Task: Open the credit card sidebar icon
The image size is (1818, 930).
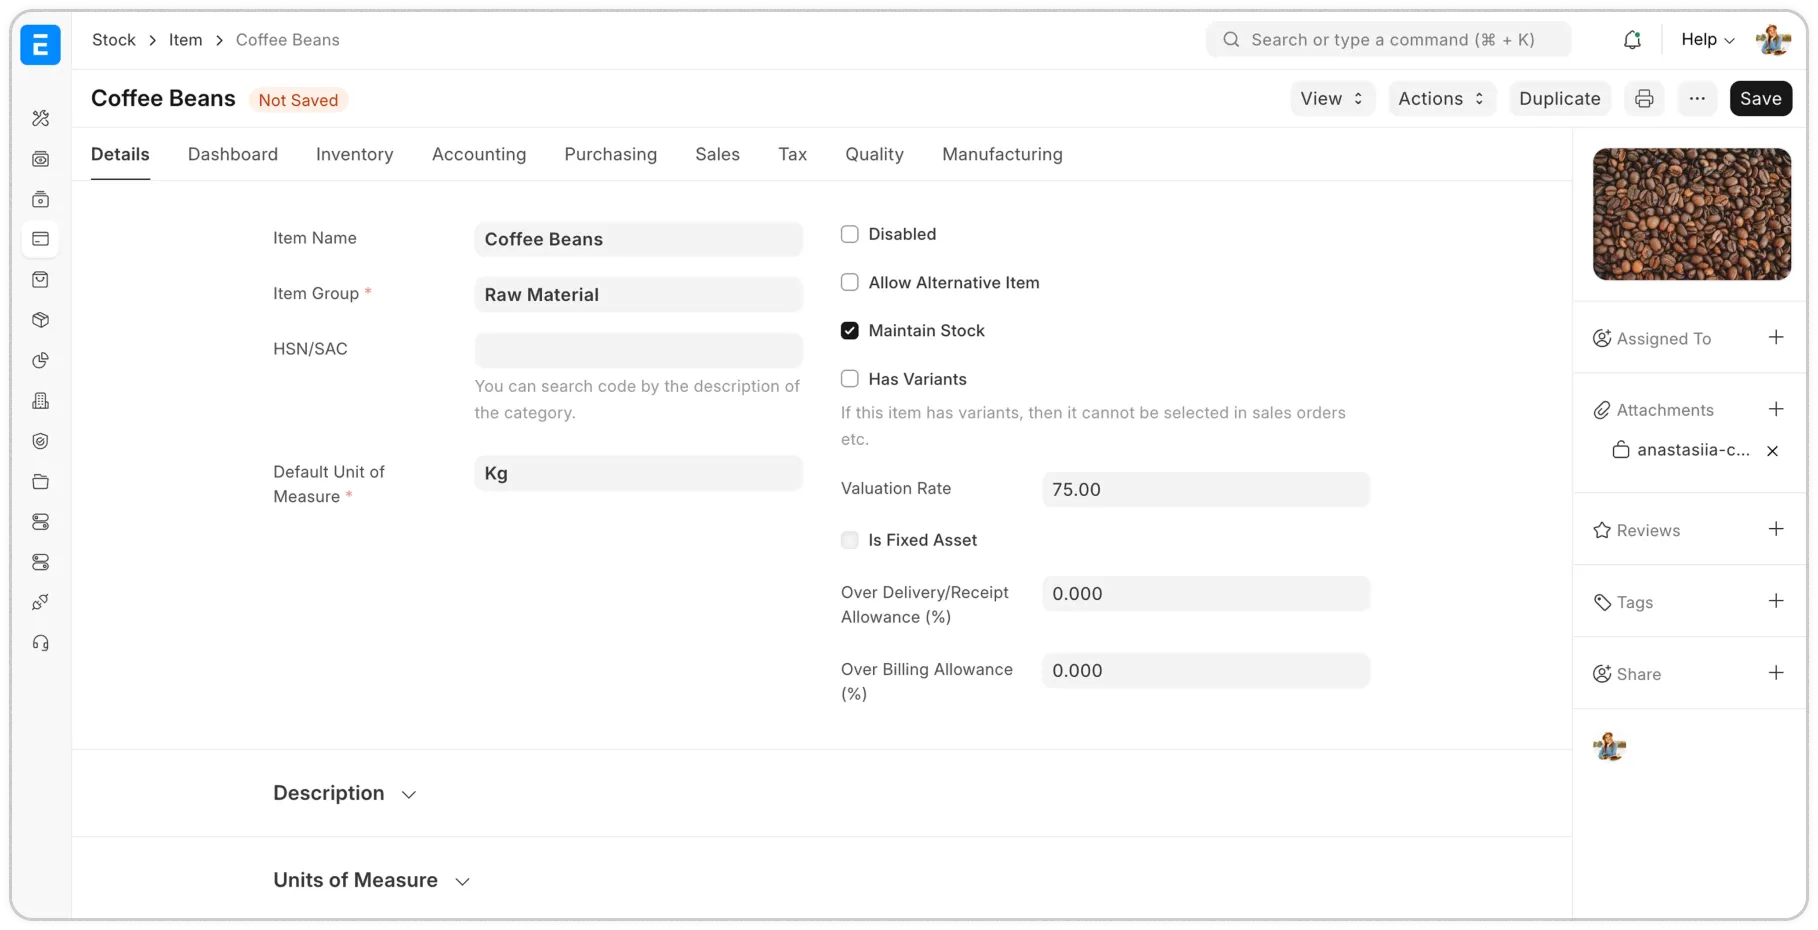Action: pyautogui.click(x=40, y=239)
